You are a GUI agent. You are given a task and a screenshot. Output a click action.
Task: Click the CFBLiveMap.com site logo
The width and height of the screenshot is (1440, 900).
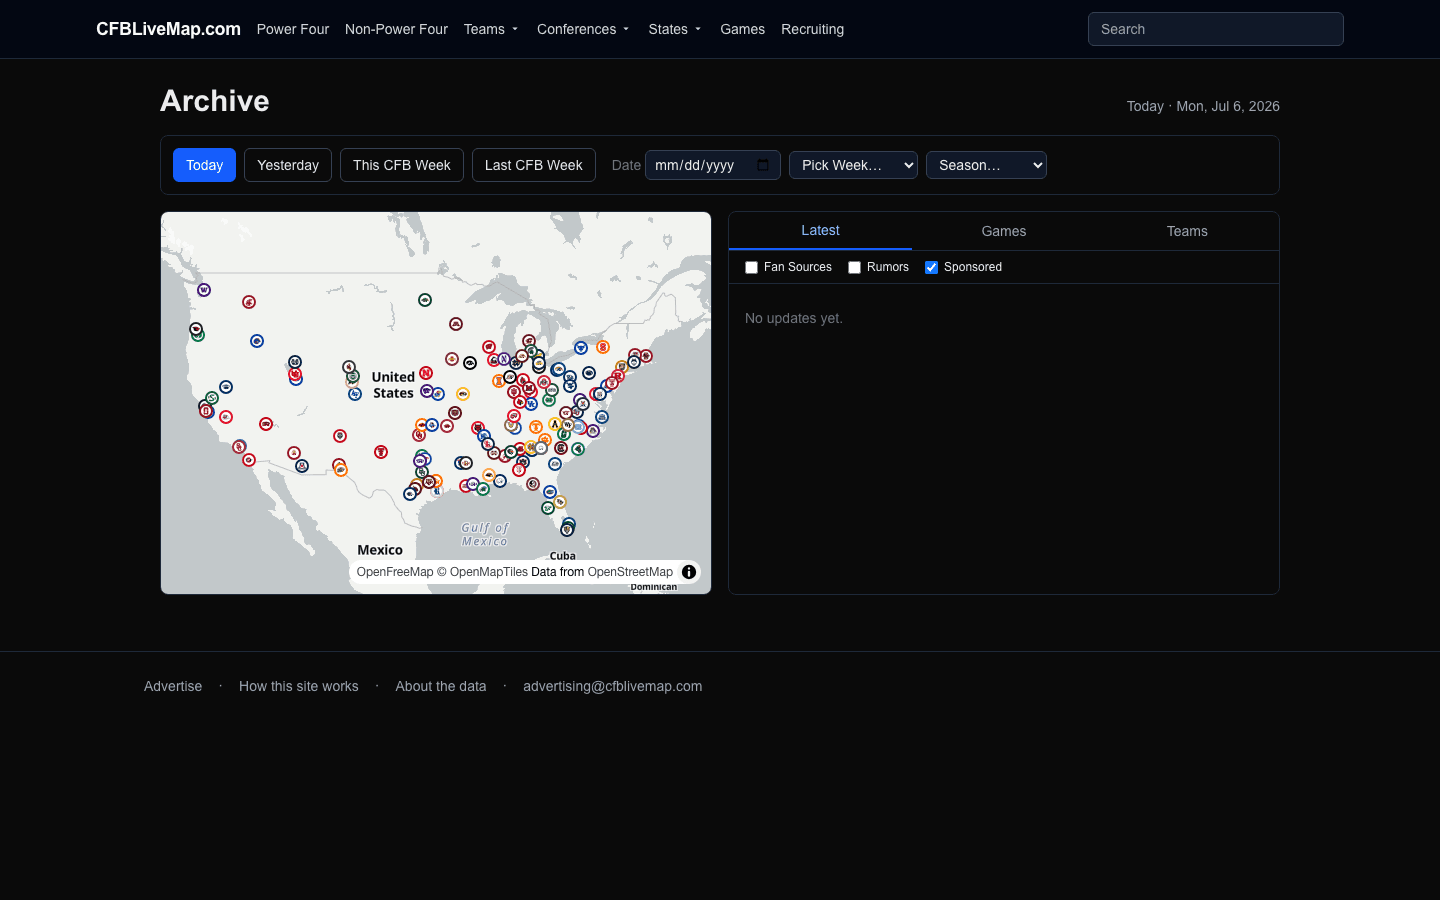click(168, 29)
